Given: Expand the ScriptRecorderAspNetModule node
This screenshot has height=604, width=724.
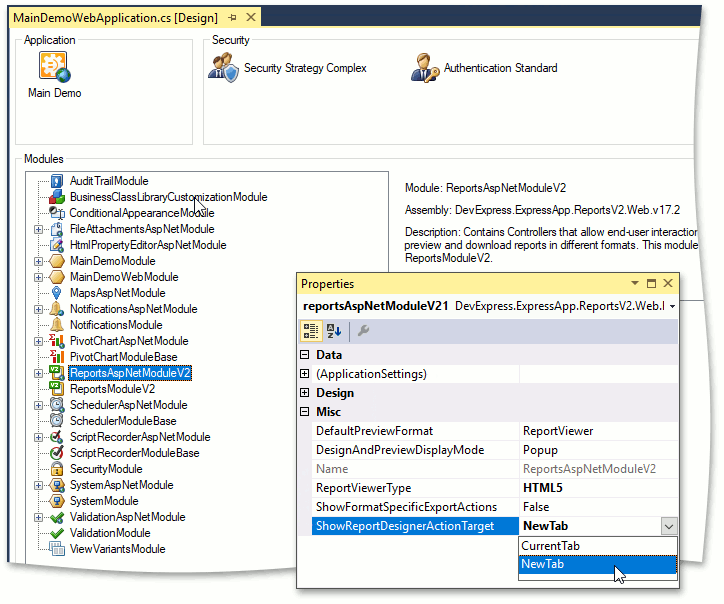Looking at the screenshot, I should pos(38,437).
